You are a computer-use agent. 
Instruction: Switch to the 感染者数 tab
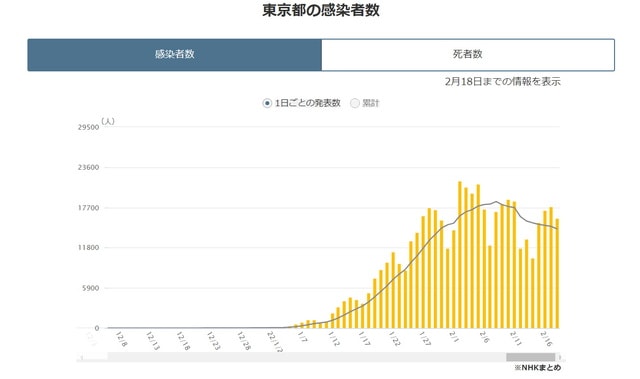tap(175, 55)
